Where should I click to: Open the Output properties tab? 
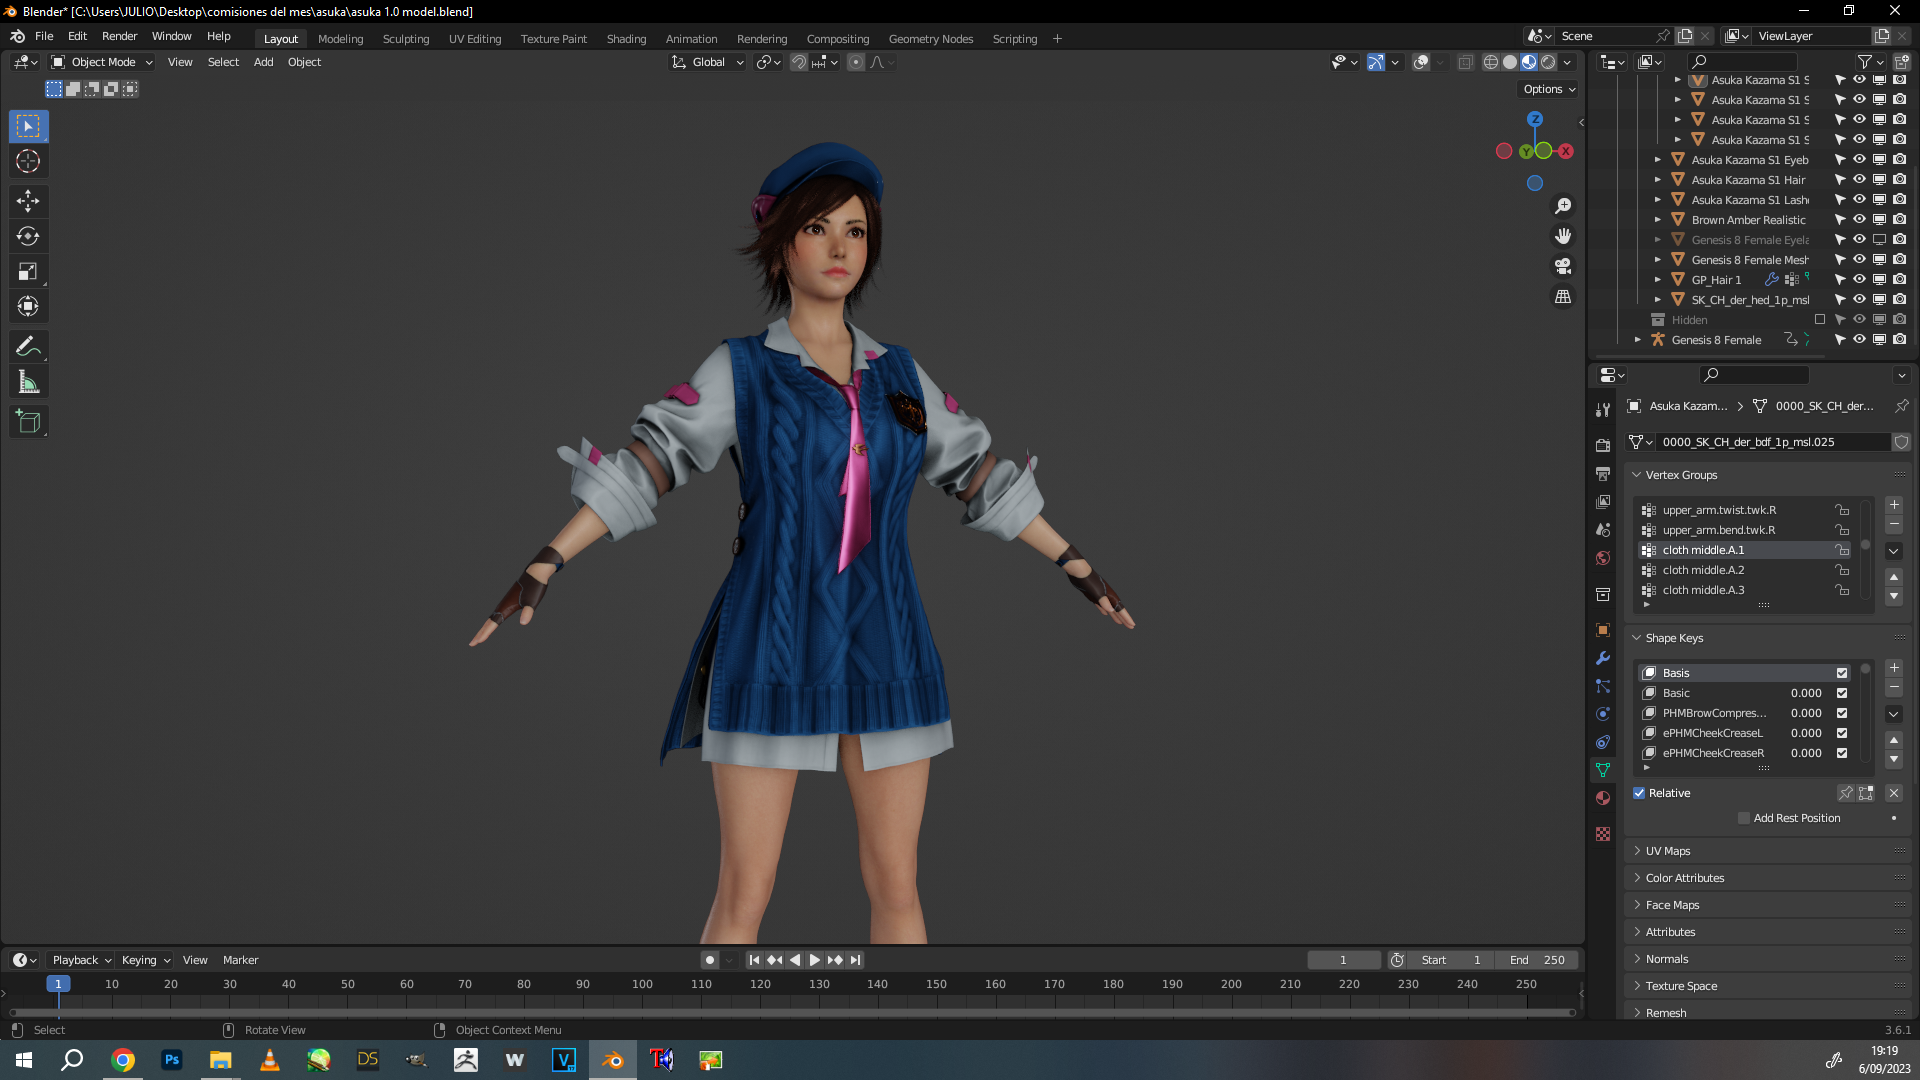click(1603, 473)
